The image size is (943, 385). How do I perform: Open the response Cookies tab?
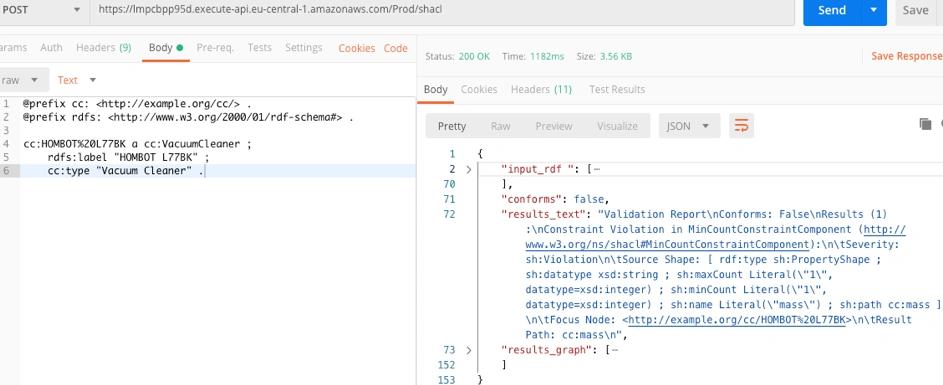[x=479, y=90]
